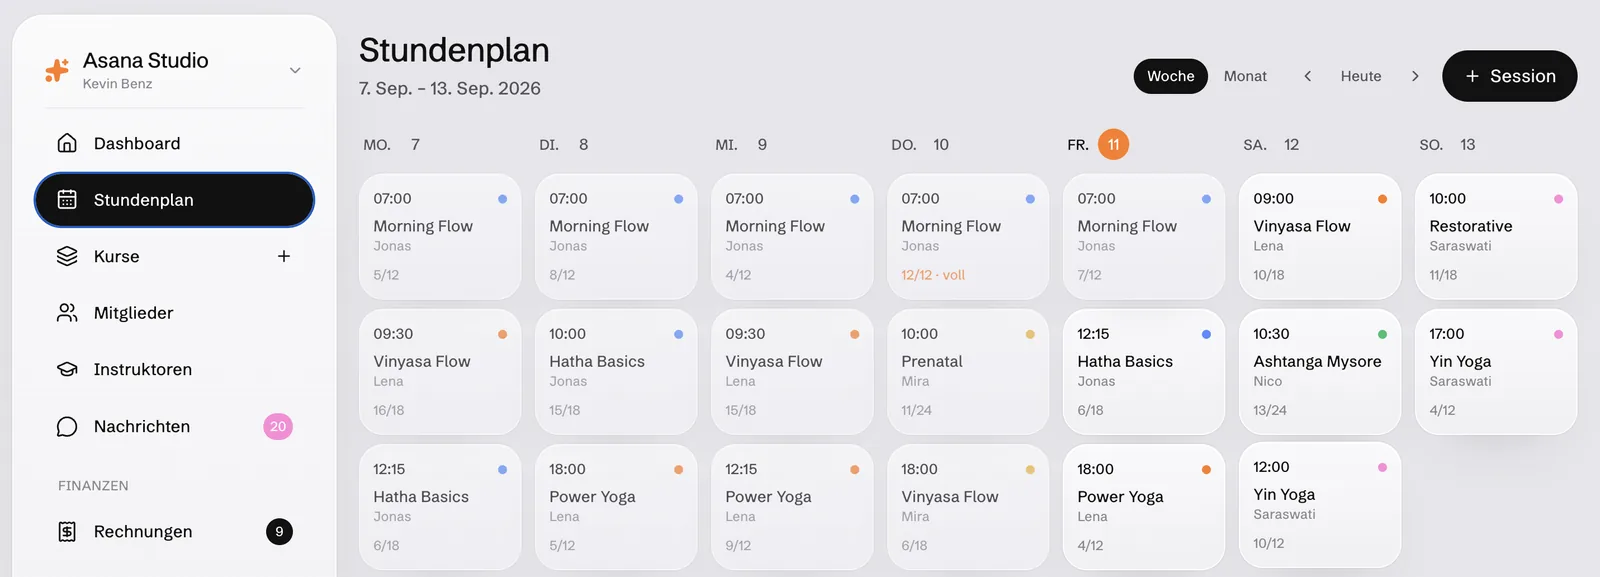
Task: Click the Asana Studio sparkle logo
Action: pos(57,70)
